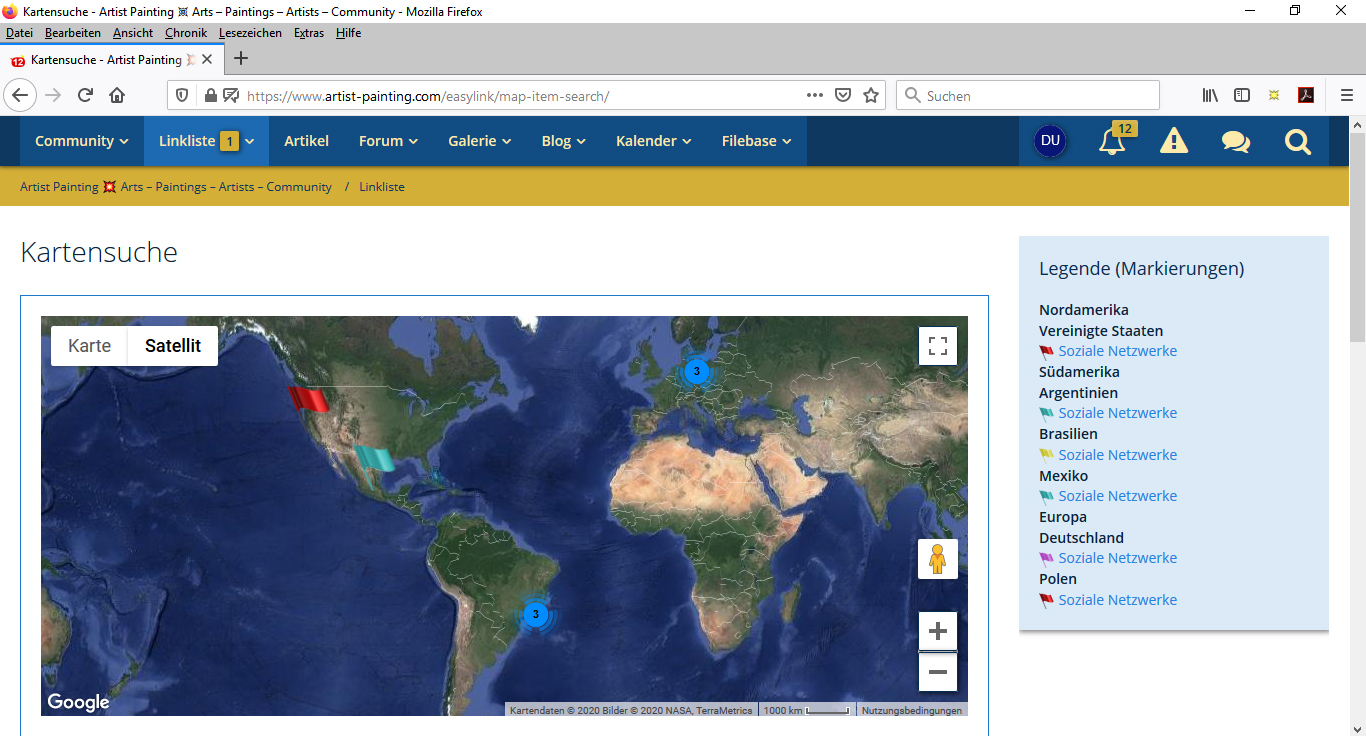Image resolution: width=1366 pixels, height=736 pixels.
Task: Open the warning triangle icon
Action: (1173, 142)
